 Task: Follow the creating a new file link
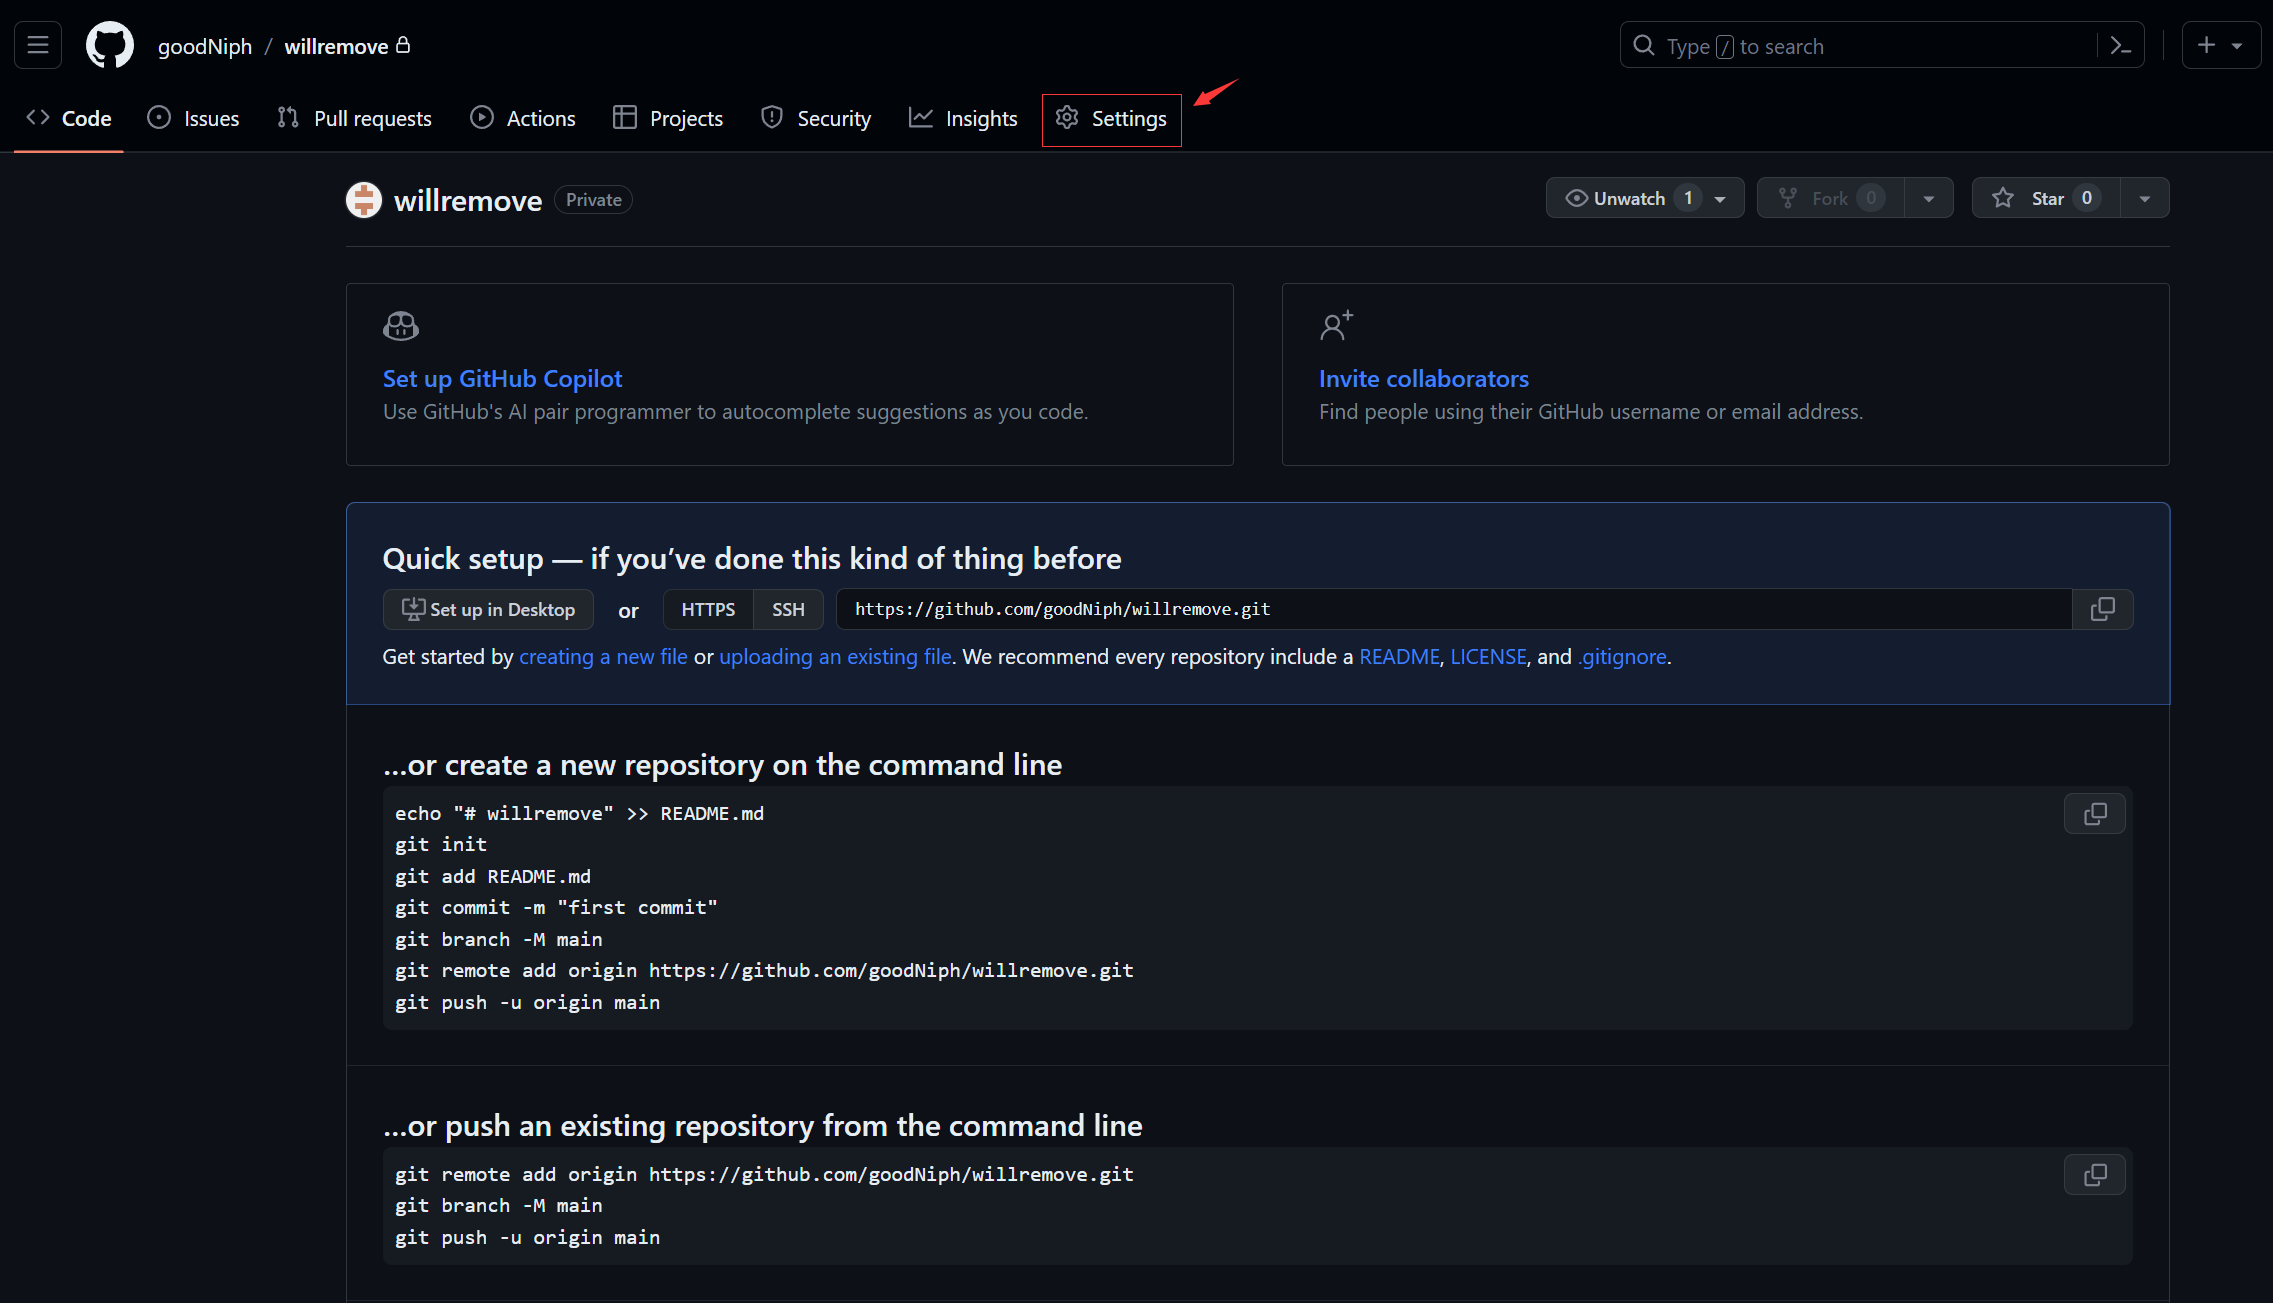(x=603, y=657)
